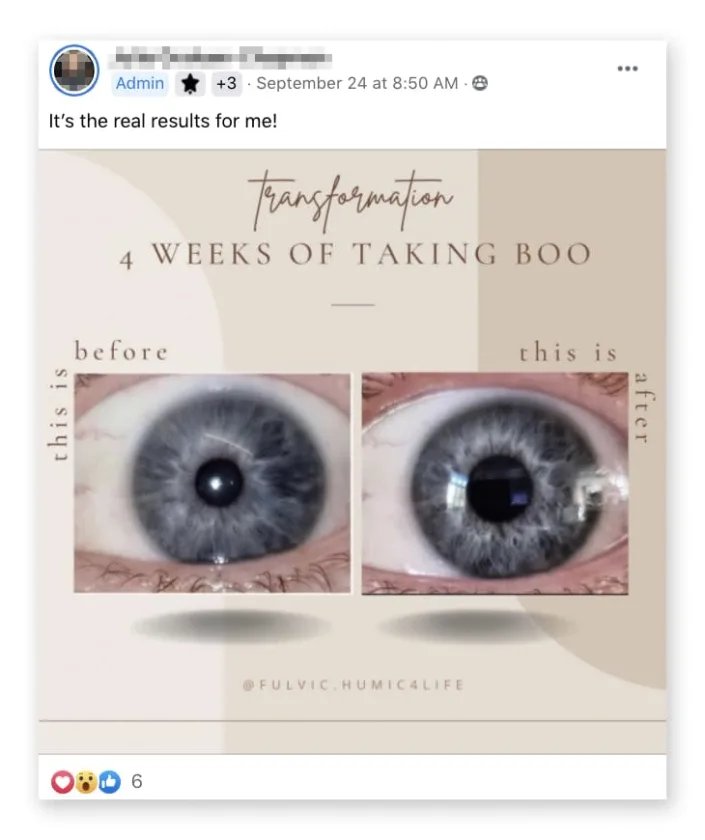This screenshot has width=705, height=840.
Task: Open the before eye photo
Action: 212,483
